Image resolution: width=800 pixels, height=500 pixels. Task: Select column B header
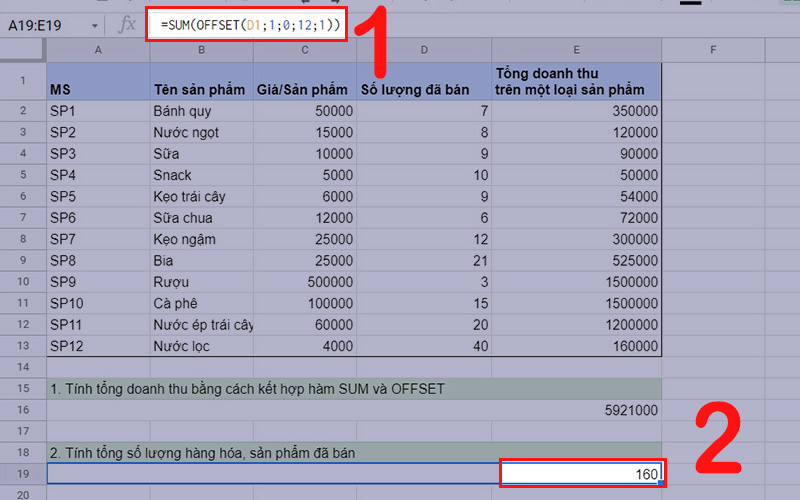click(202, 50)
